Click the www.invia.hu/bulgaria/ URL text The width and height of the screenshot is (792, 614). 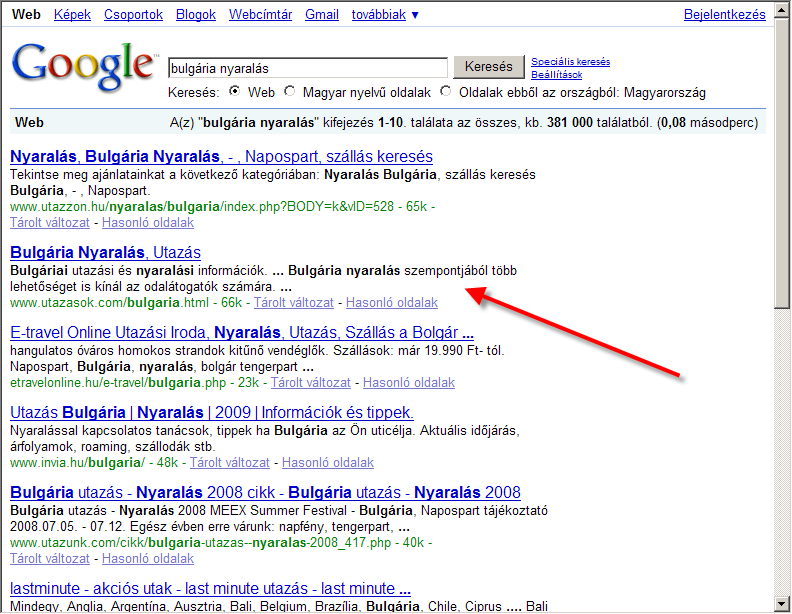click(x=77, y=463)
